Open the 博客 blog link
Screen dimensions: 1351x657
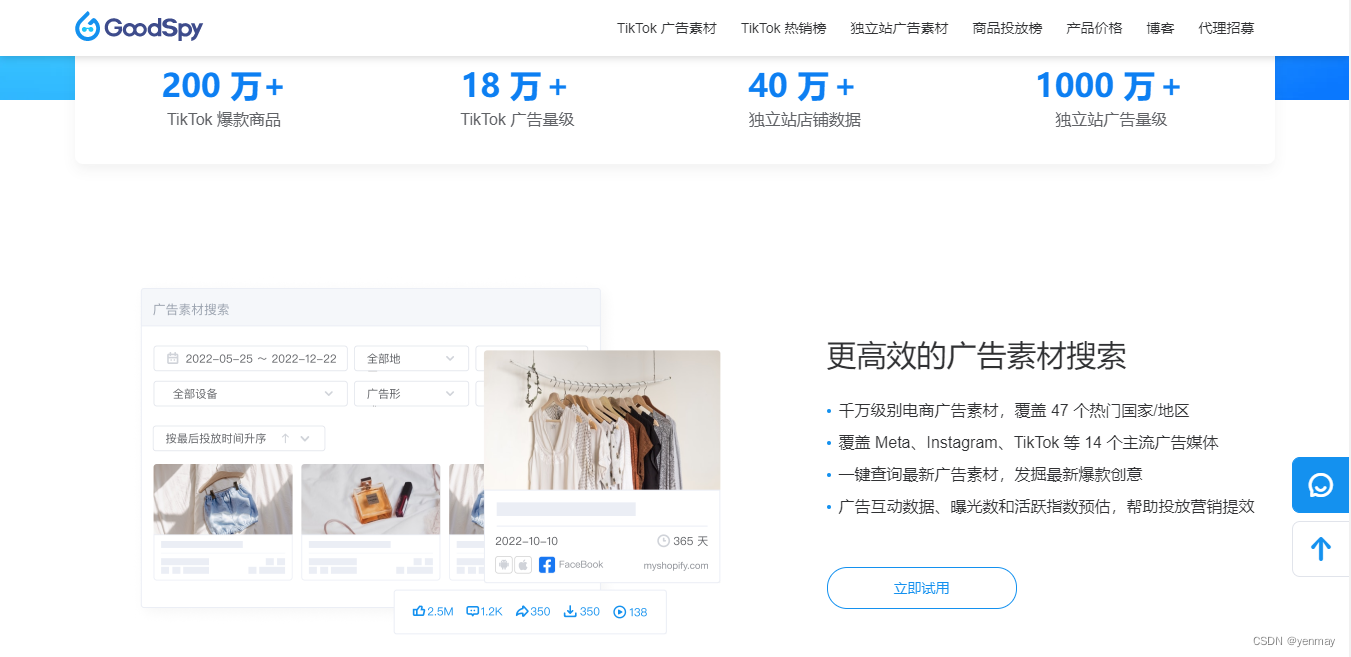pyautogui.click(x=1161, y=28)
